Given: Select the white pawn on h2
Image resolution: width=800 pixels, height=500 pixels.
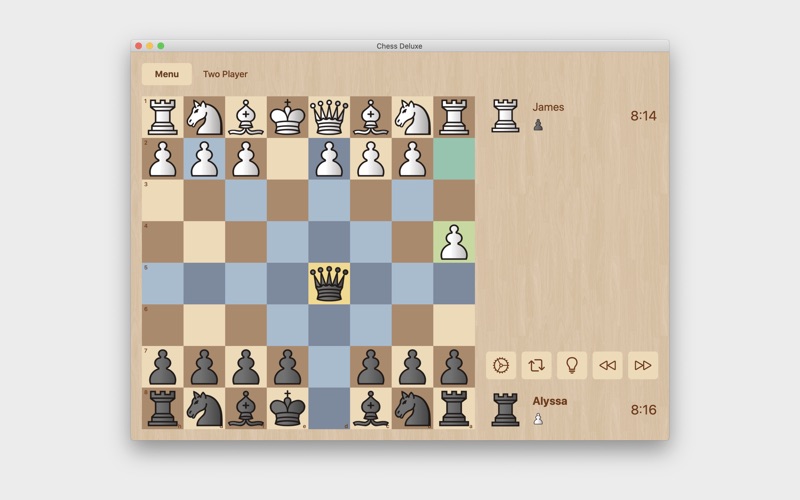Looking at the screenshot, I should tap(163, 159).
